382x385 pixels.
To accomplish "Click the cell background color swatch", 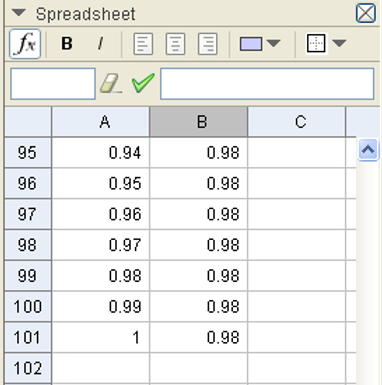I will tap(251, 44).
